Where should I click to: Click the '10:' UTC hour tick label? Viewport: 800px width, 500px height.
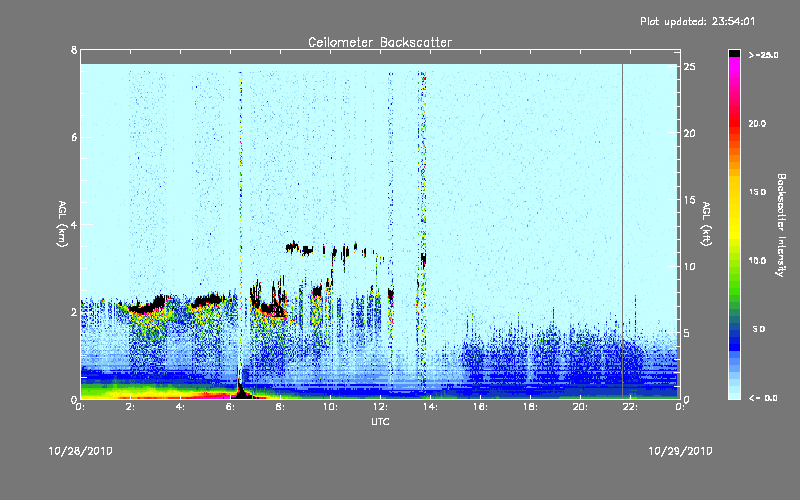click(x=330, y=407)
